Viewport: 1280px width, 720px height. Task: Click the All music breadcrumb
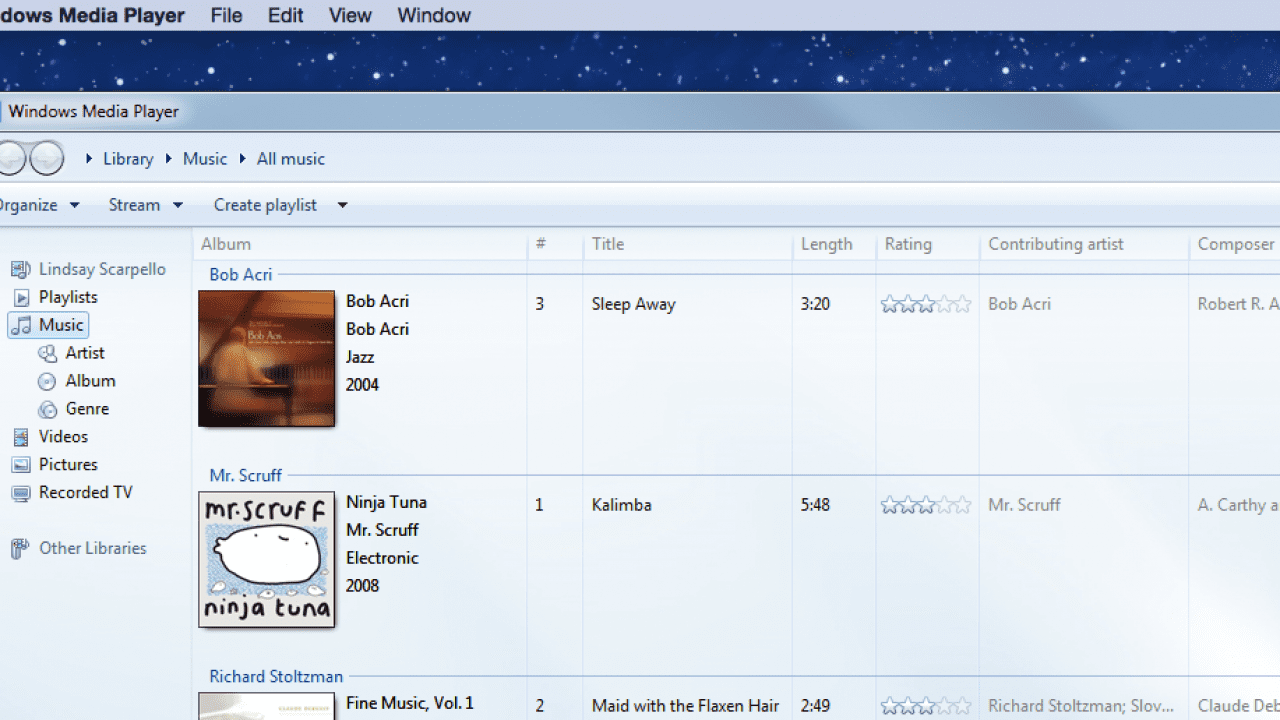pyautogui.click(x=291, y=159)
